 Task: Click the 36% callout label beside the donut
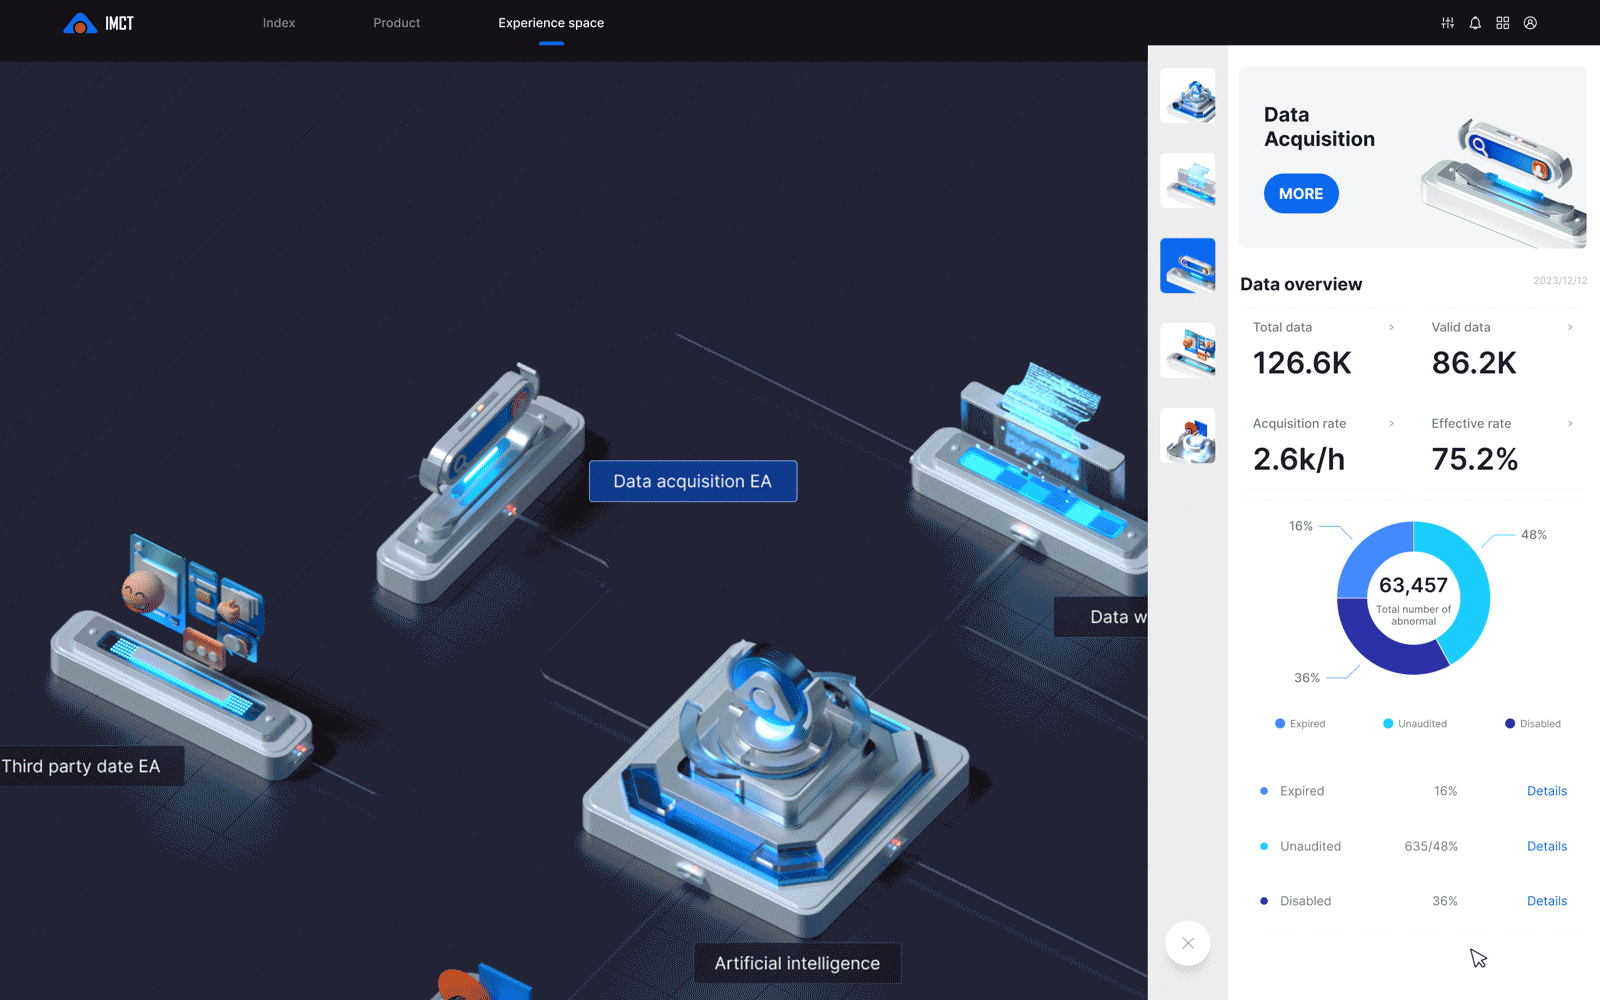coord(1307,678)
